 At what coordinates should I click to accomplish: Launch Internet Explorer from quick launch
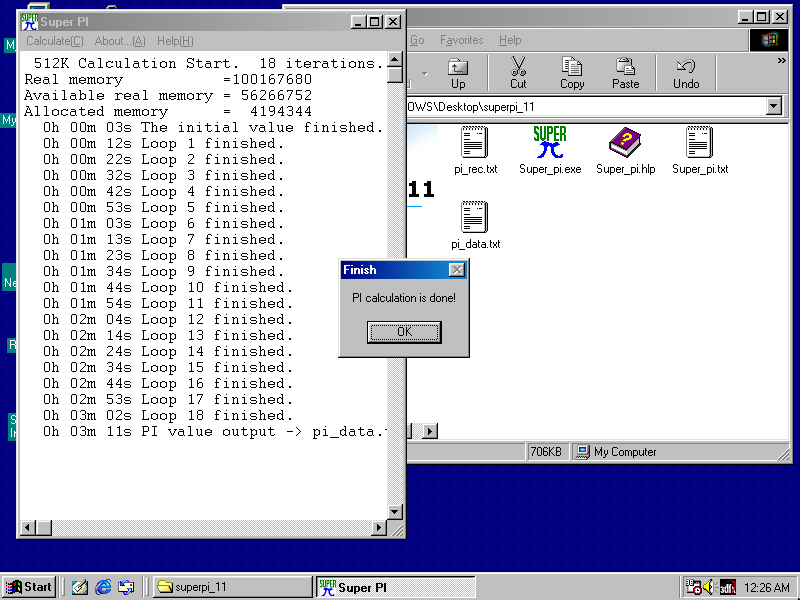tap(103, 587)
